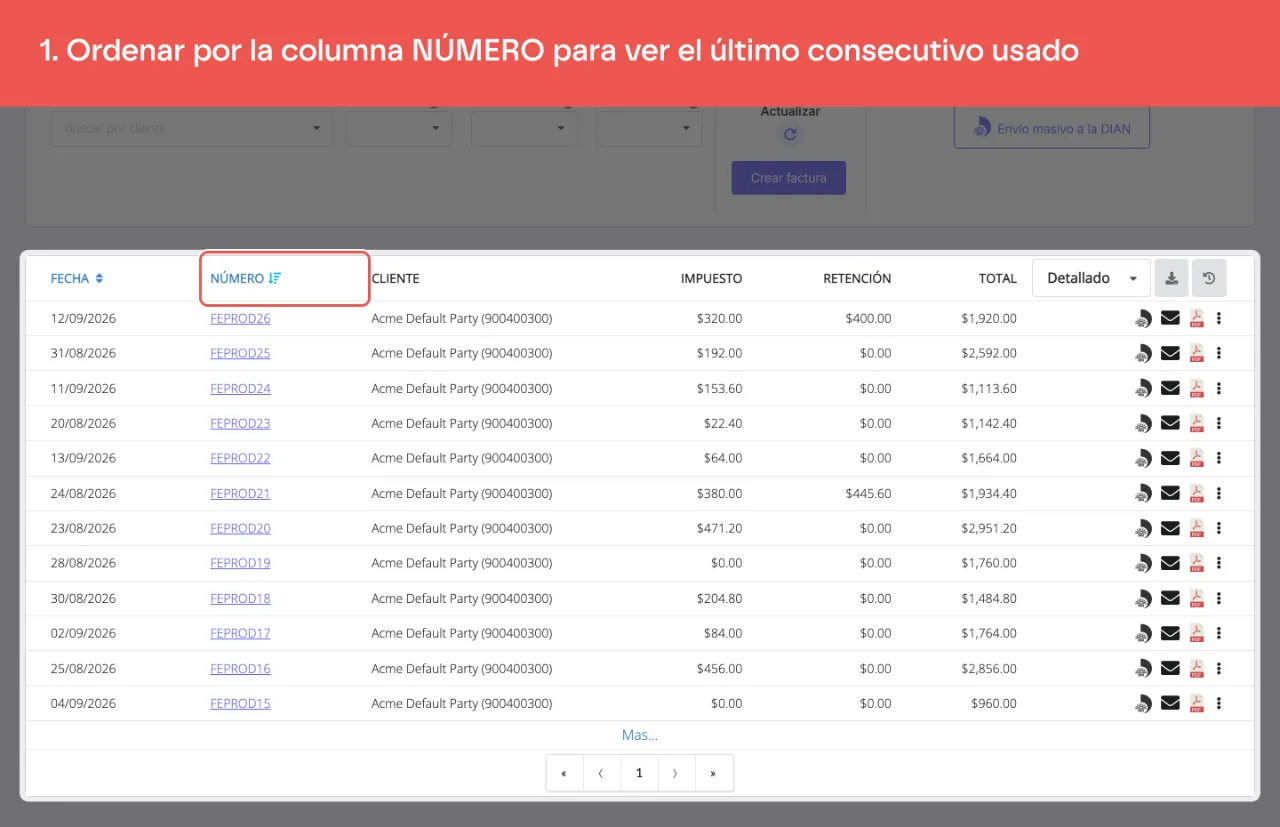Open invoice link FEPROD15
The image size is (1280, 827).
click(240, 703)
